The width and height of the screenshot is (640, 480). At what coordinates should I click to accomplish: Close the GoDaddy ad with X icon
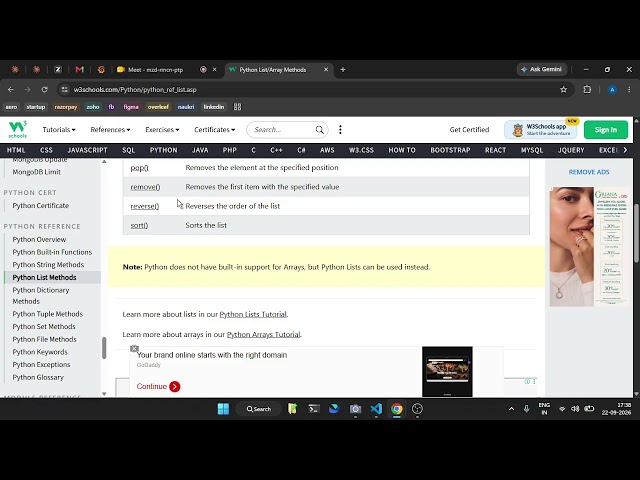point(134,349)
